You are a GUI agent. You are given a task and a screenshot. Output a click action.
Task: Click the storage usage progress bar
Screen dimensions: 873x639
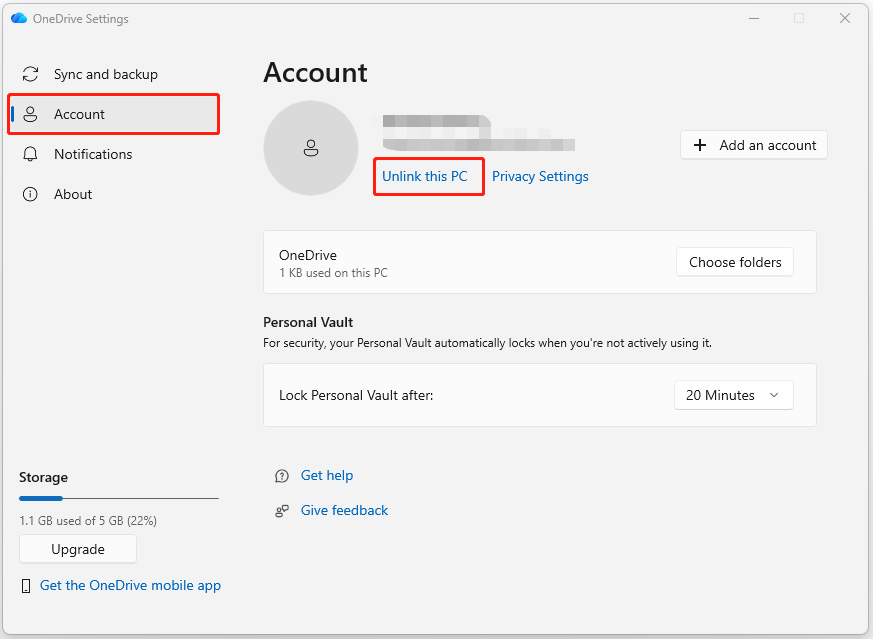(x=118, y=498)
